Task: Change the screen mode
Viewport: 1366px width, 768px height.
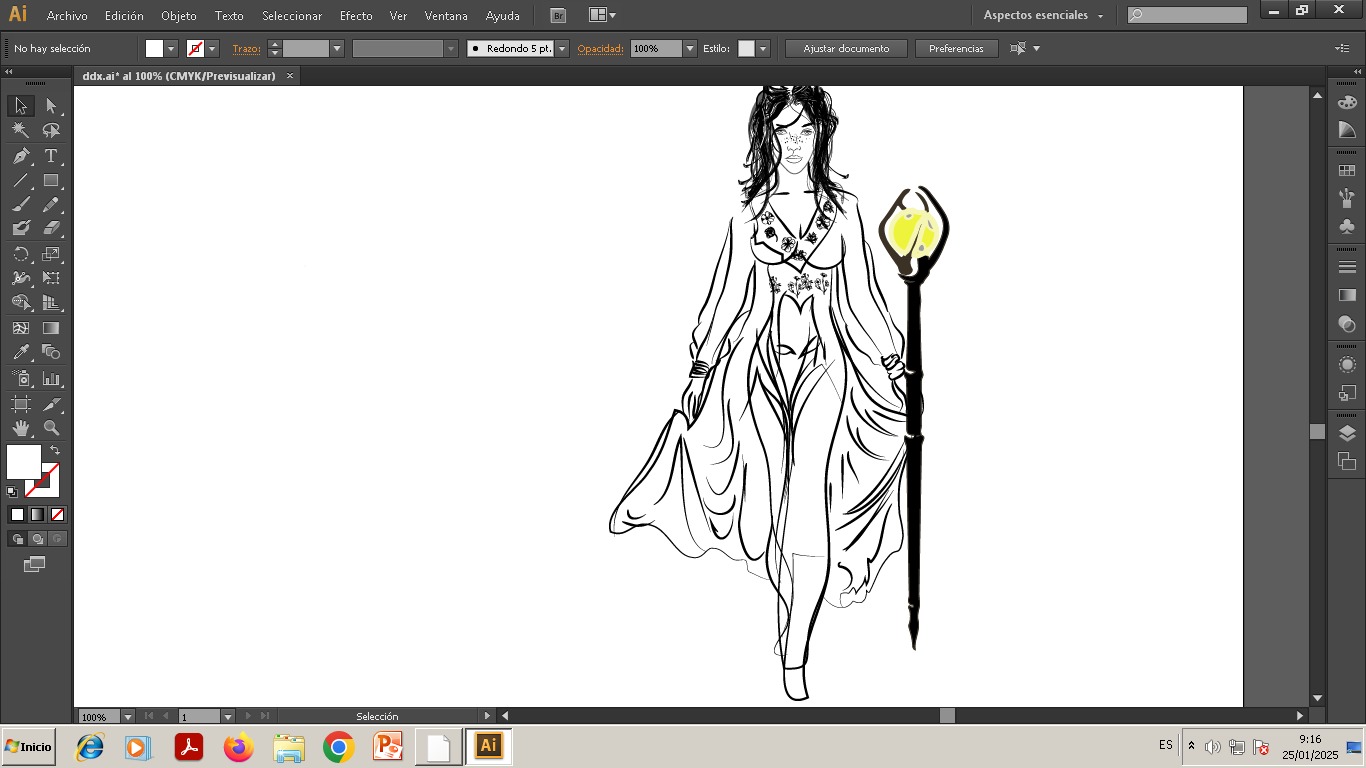Action: point(35,565)
